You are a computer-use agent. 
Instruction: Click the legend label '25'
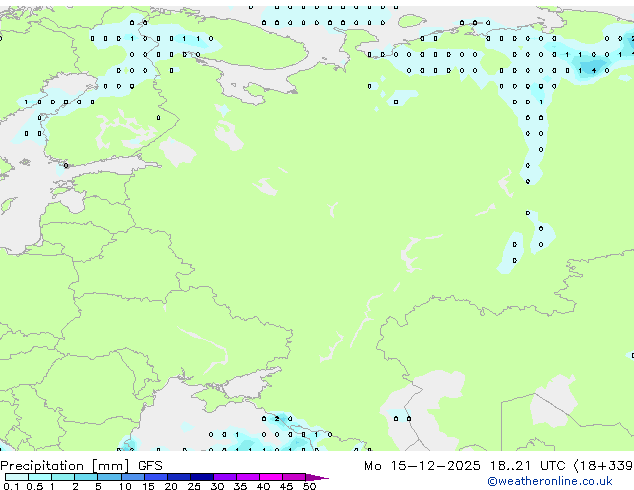click(194, 486)
